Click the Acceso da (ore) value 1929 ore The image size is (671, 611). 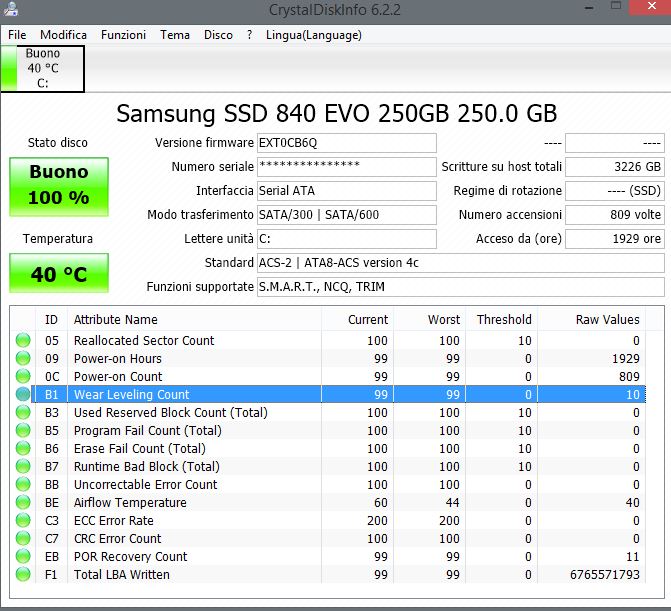615,239
